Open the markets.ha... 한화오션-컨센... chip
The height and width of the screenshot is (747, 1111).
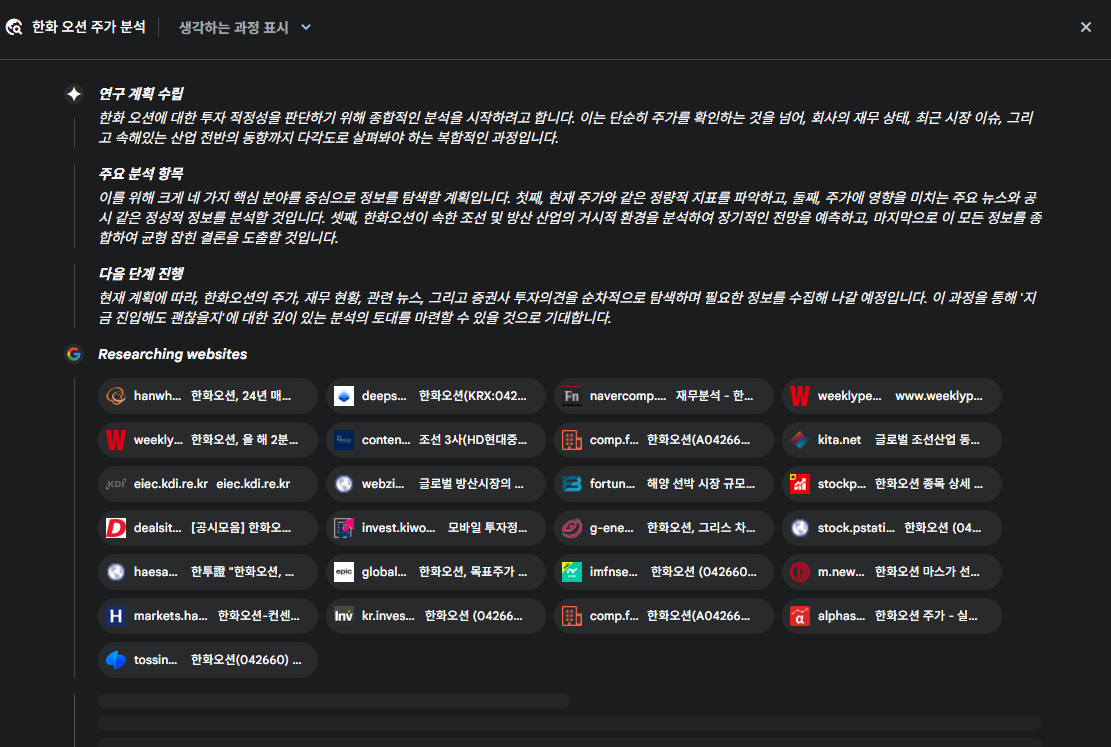(x=208, y=615)
